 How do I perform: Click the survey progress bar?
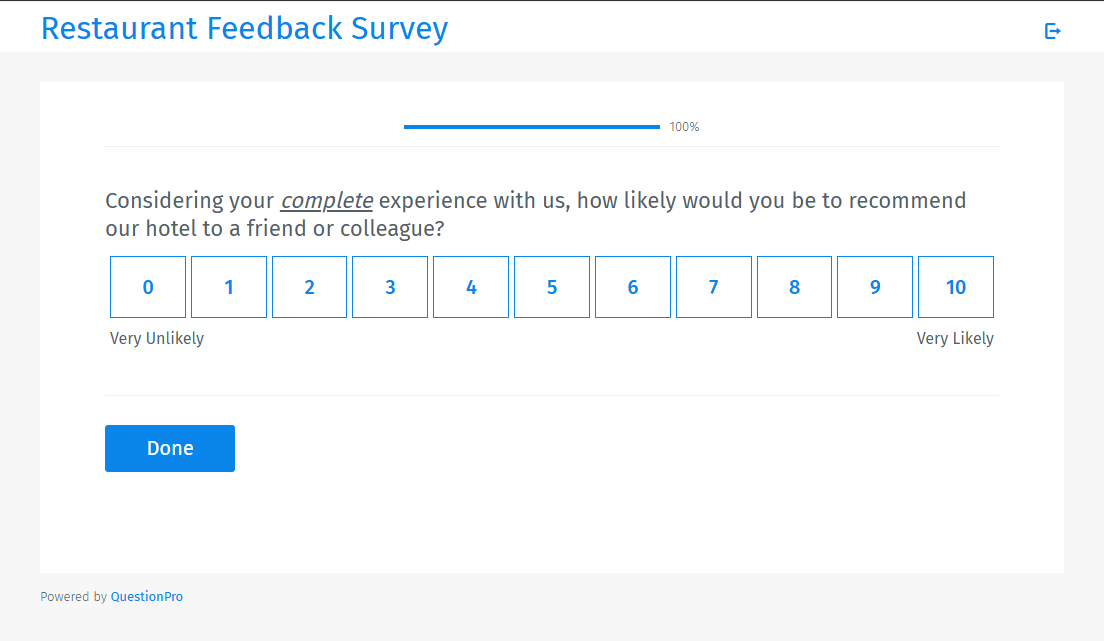pyautogui.click(x=531, y=127)
